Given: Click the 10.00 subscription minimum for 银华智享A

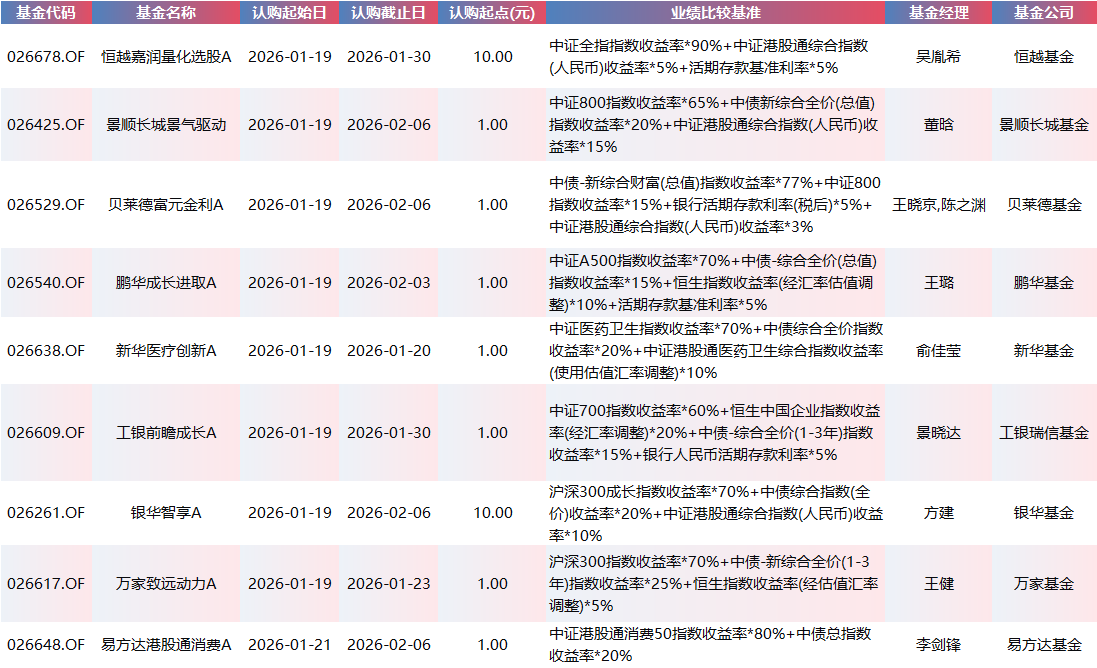Looking at the screenshot, I should [x=491, y=513].
